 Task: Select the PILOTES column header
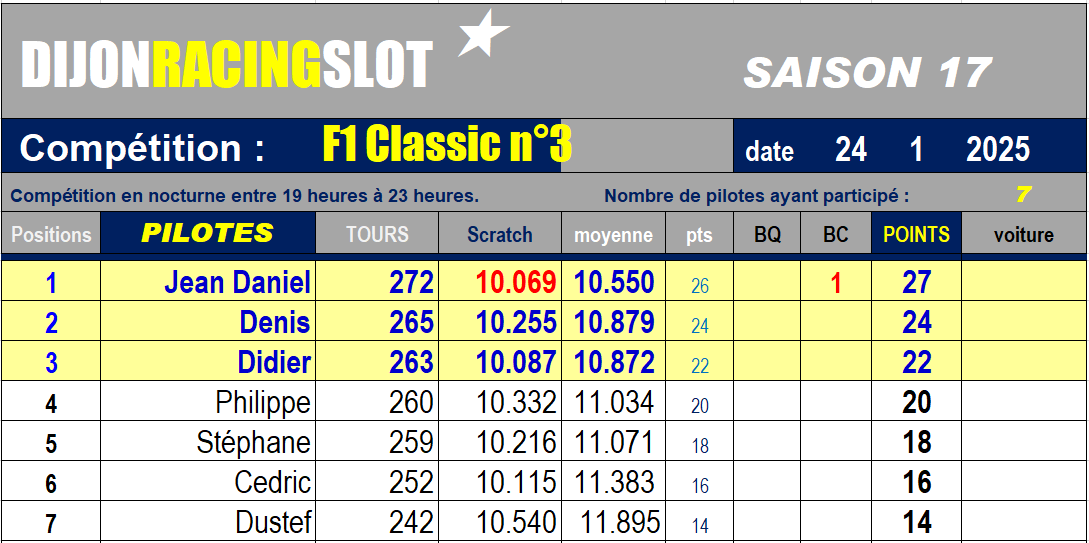(208, 233)
